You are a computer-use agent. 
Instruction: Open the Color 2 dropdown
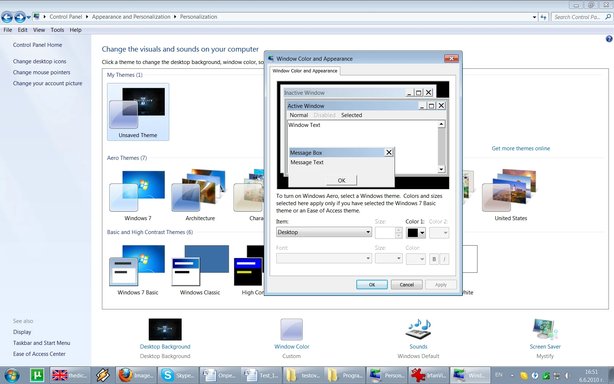[x=439, y=233]
